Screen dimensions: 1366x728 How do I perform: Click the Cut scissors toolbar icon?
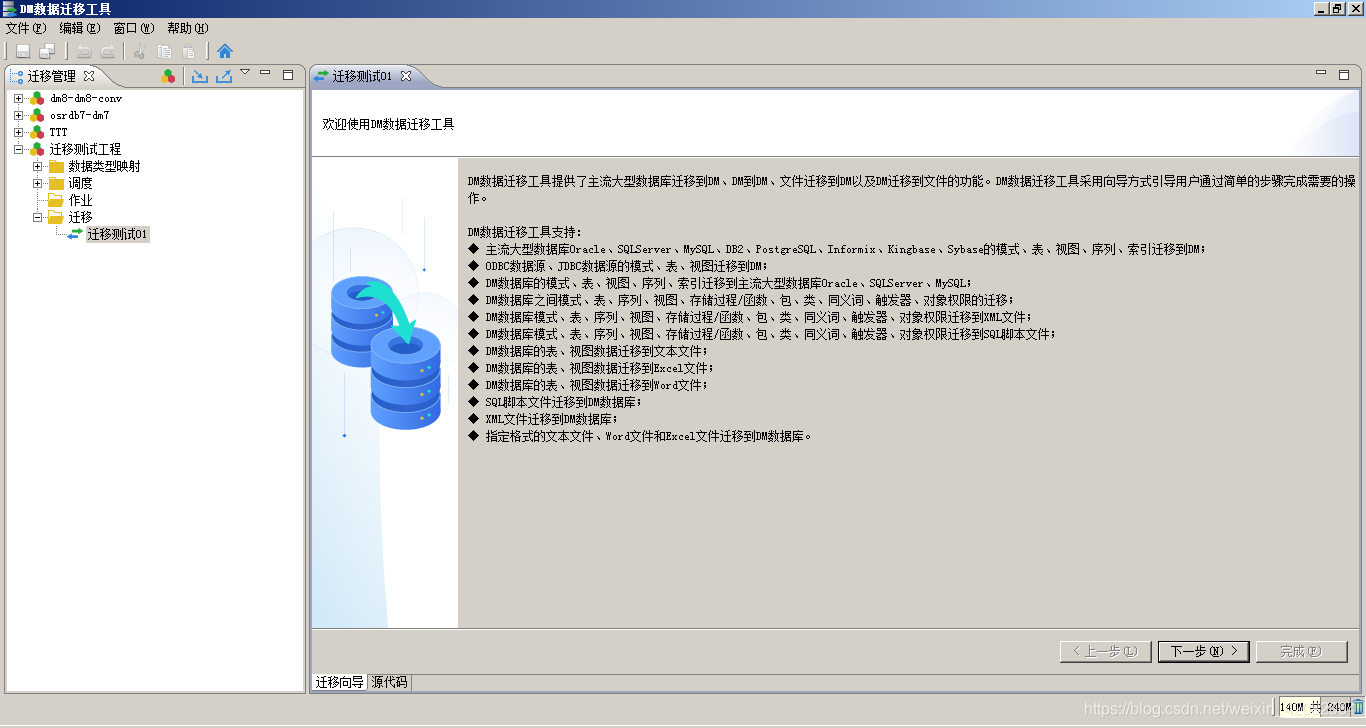140,51
